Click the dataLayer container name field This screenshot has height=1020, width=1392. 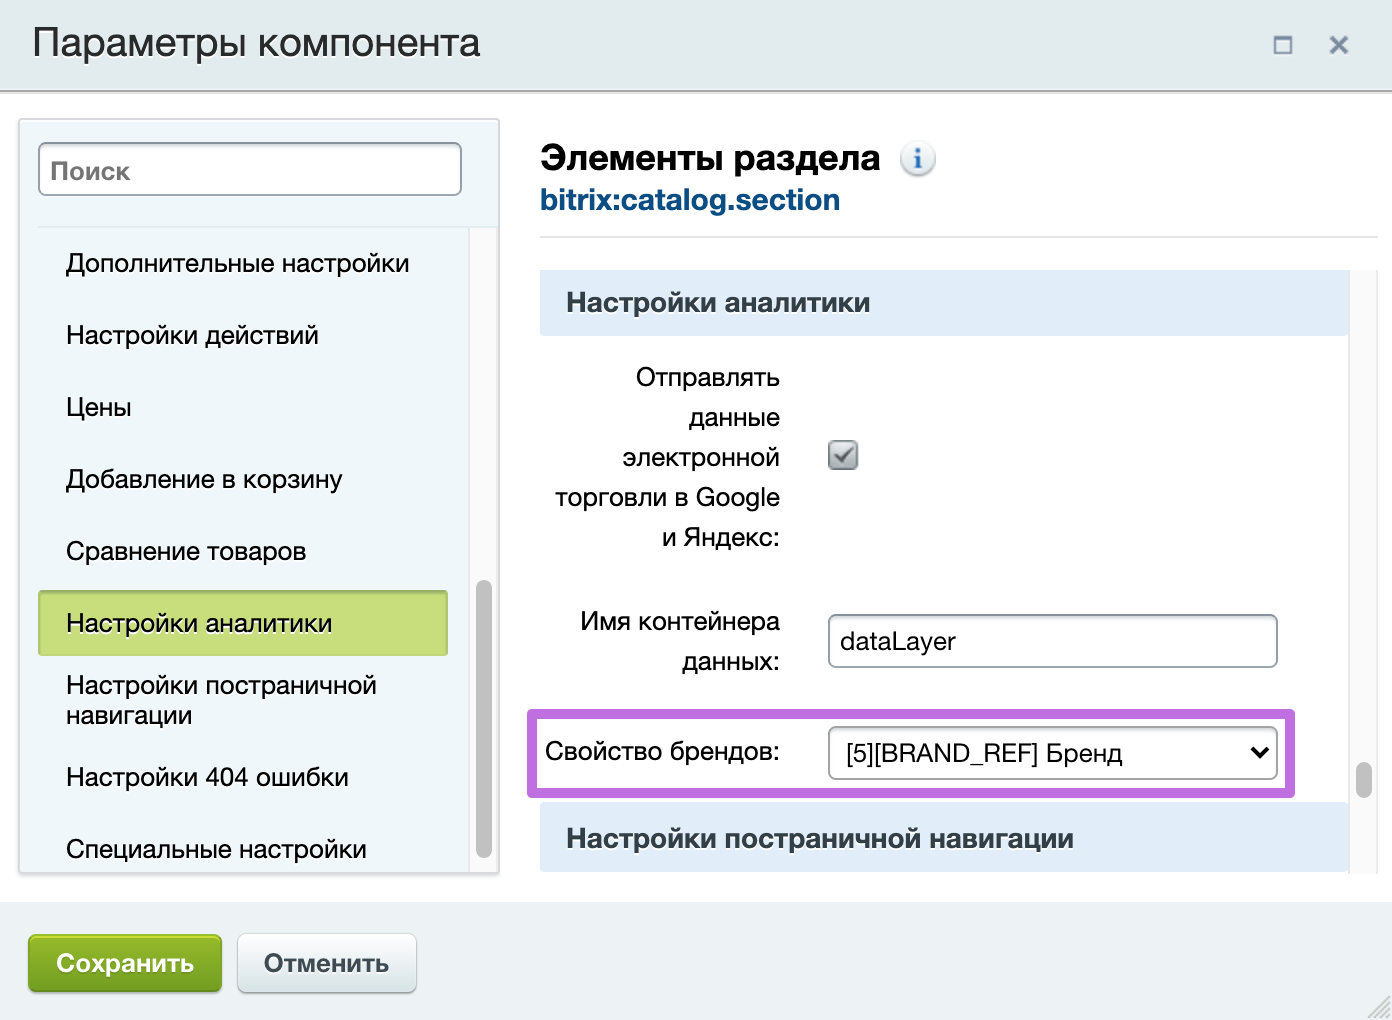(1053, 641)
